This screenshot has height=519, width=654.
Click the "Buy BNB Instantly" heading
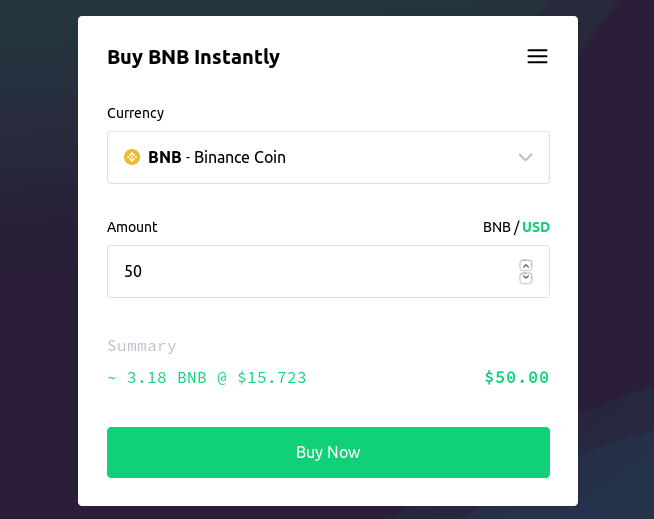click(193, 57)
